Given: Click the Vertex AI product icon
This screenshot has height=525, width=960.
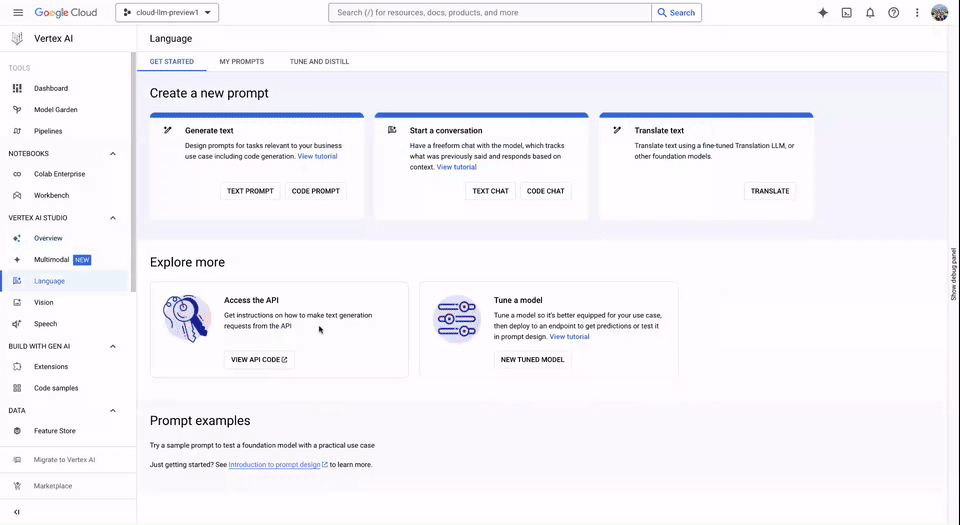Looking at the screenshot, I should (x=17, y=38).
